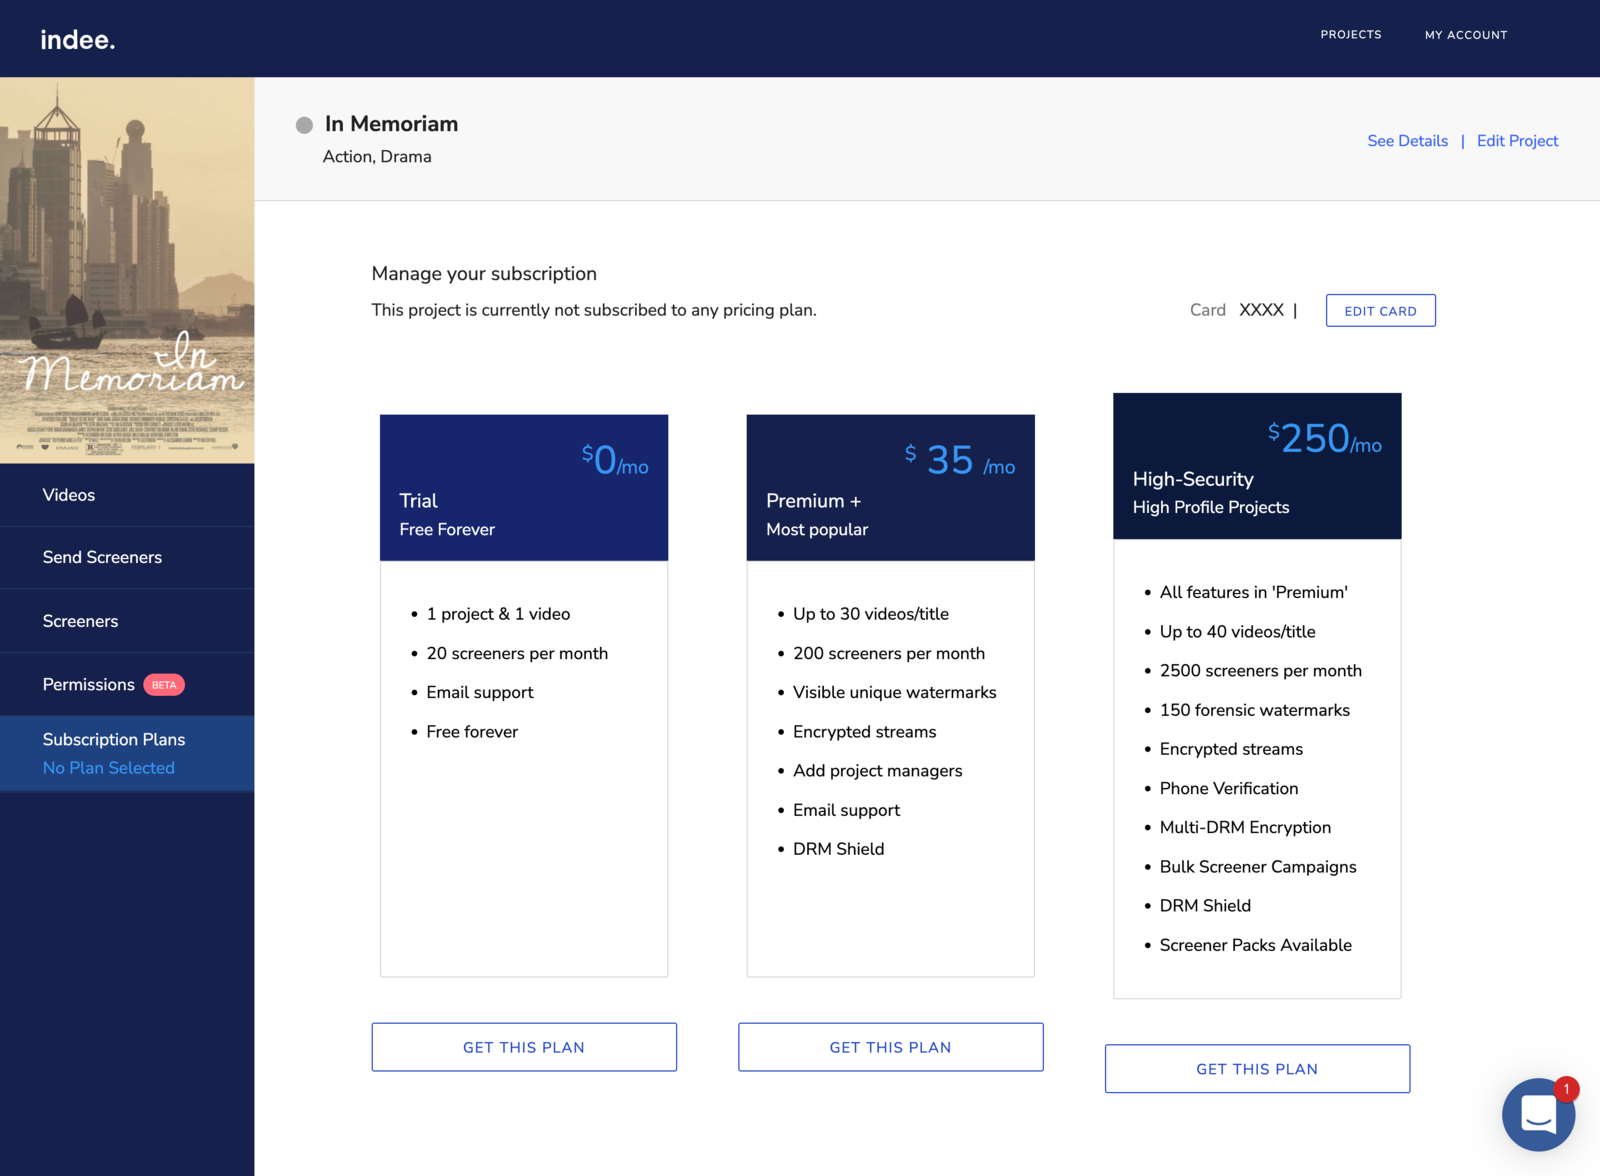Click the indee. logo
The width and height of the screenshot is (1600, 1176).
(78, 40)
